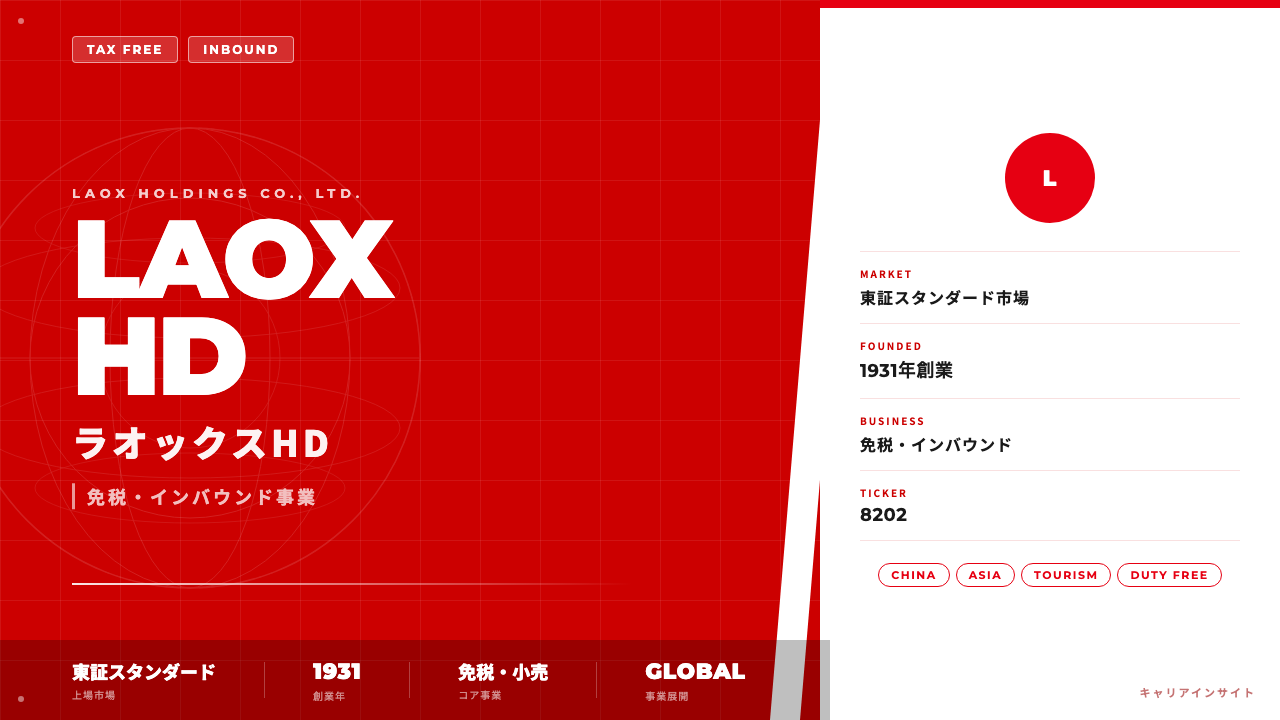The image size is (1280, 720).
Task: Click GLOBAL in the bottom bar
Action: point(695,672)
